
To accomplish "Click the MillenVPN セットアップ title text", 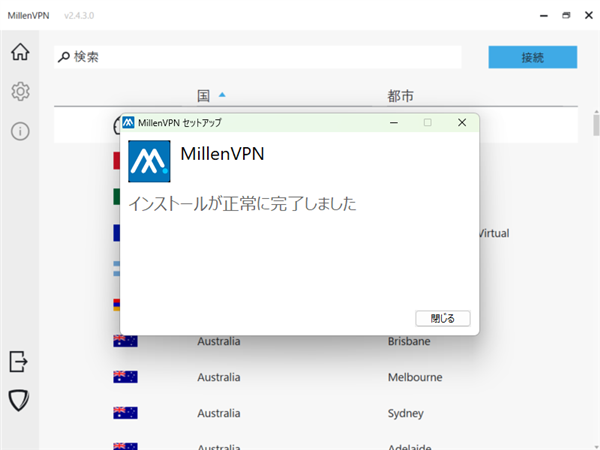I will tap(179, 123).
